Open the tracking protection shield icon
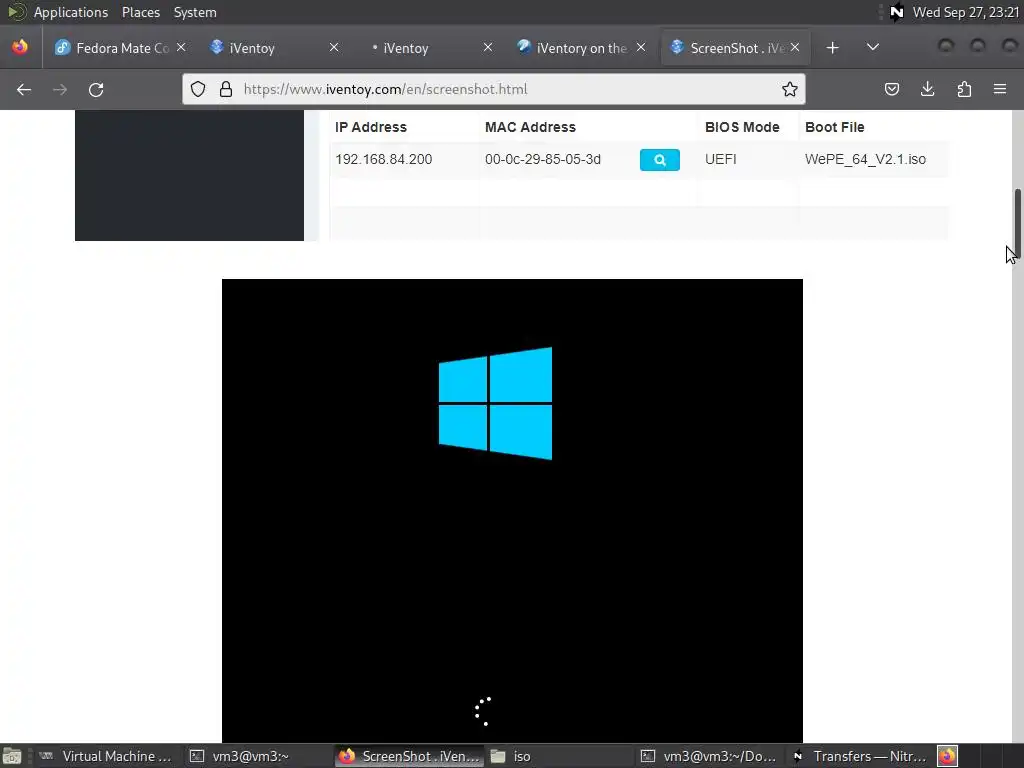This screenshot has width=1024, height=768. (x=198, y=89)
